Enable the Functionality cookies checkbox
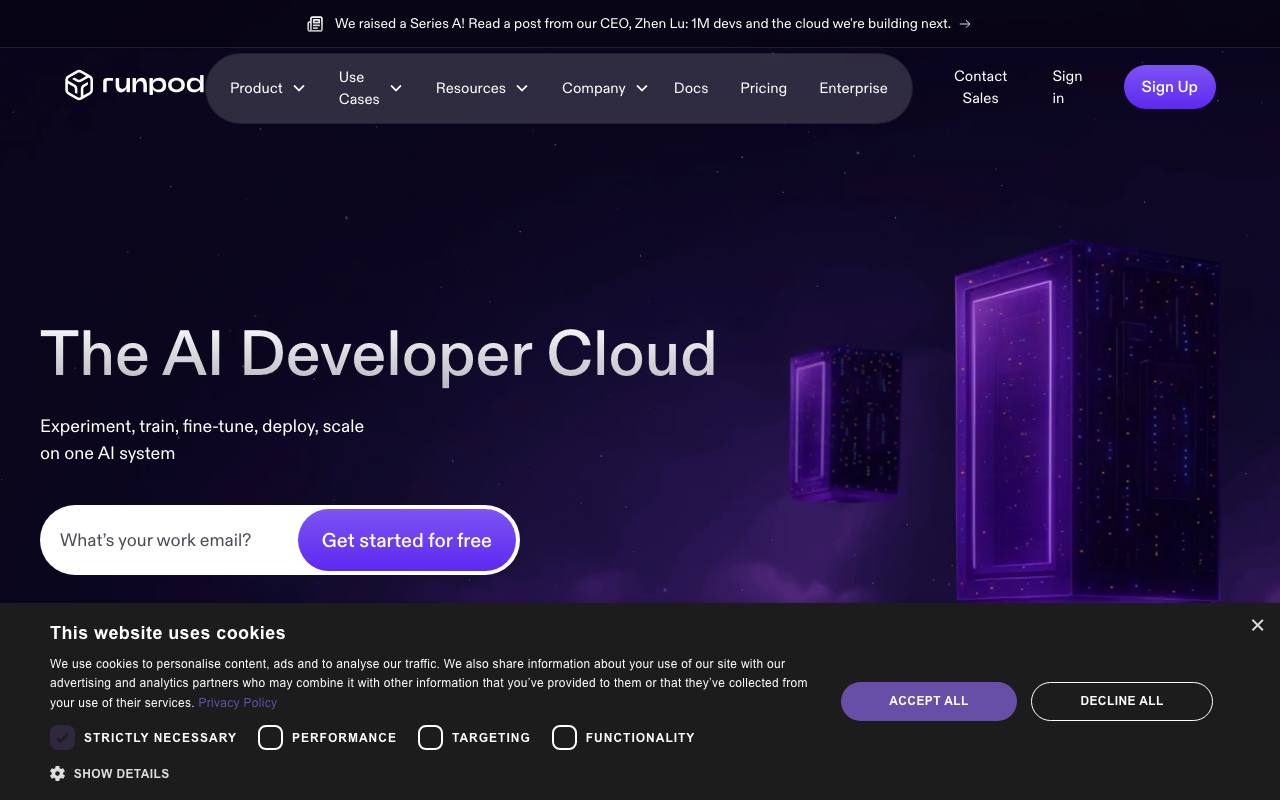The image size is (1280, 800). pos(564,737)
